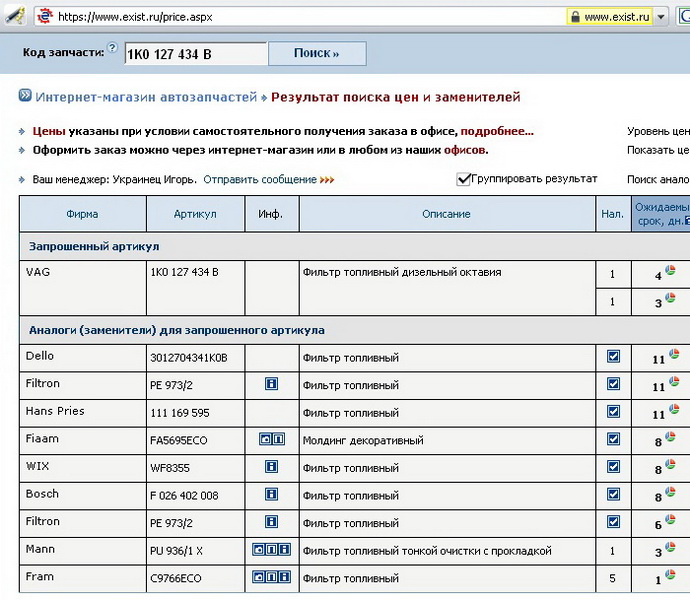Screen dimensions: 690x600
Task: Open help icon next to Код запчасти
Action: click(113, 47)
